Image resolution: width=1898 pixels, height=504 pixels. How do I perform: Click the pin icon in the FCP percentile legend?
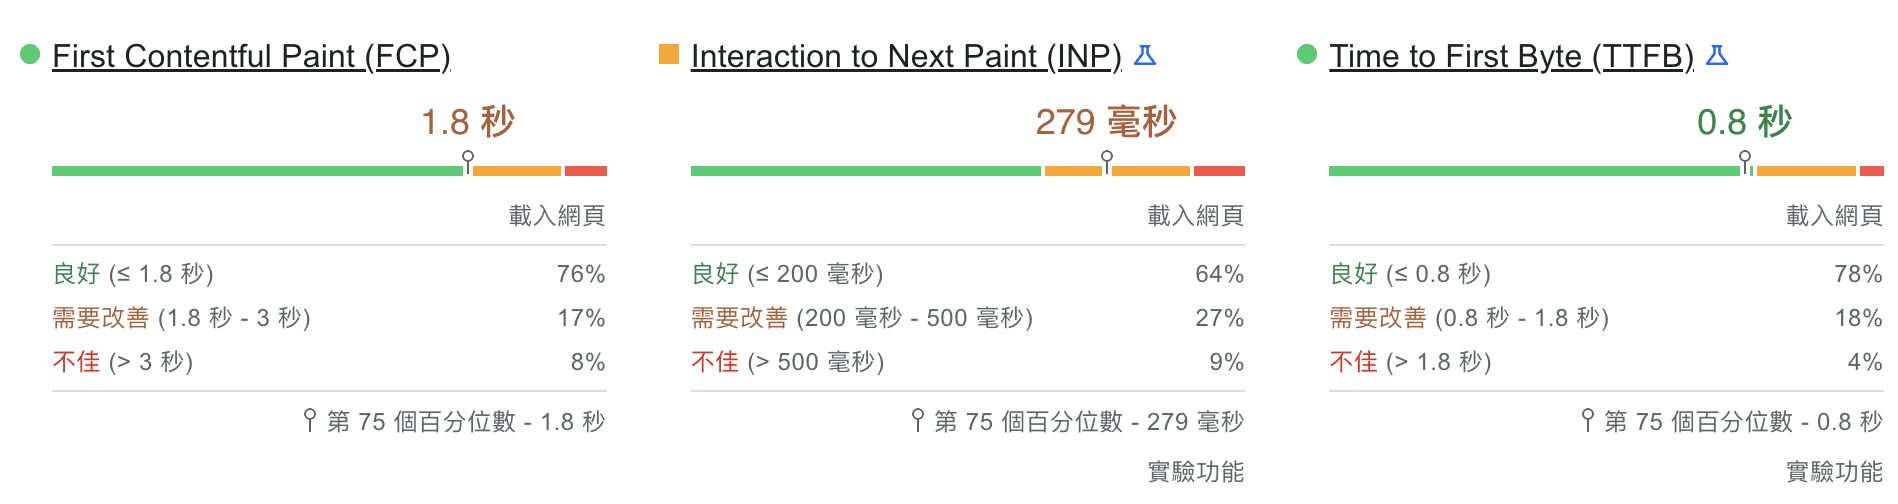coord(310,420)
